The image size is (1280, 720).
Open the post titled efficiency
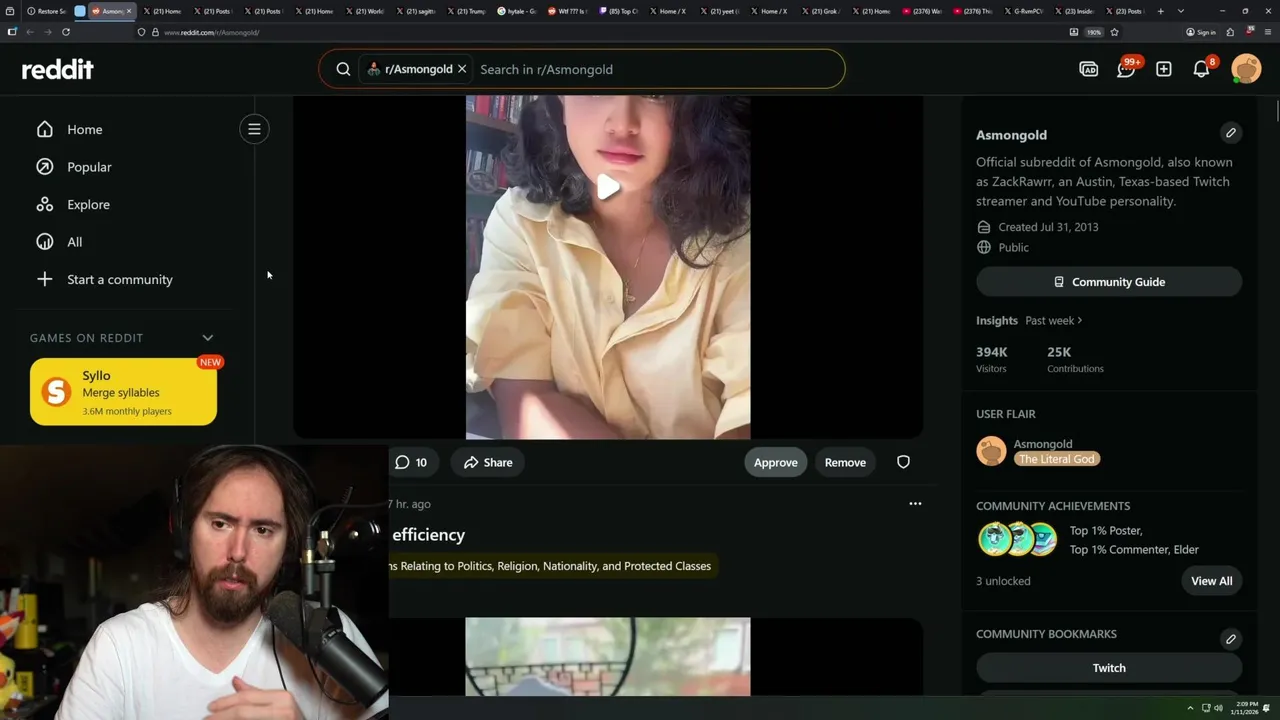point(428,535)
